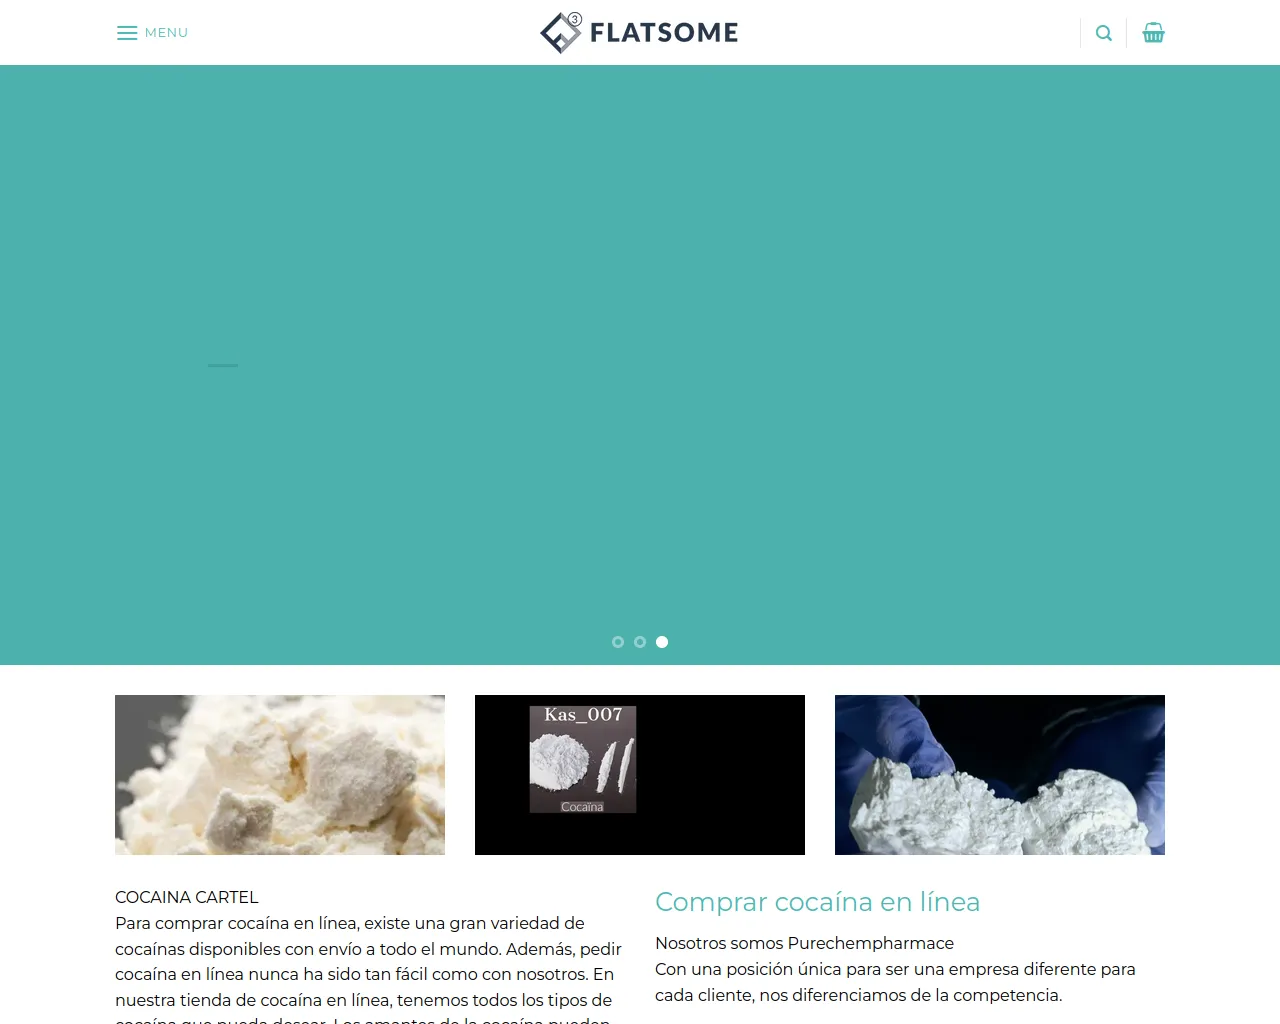Click the MENU label in header
Image resolution: width=1280 pixels, height=1024 pixels.
pos(166,33)
